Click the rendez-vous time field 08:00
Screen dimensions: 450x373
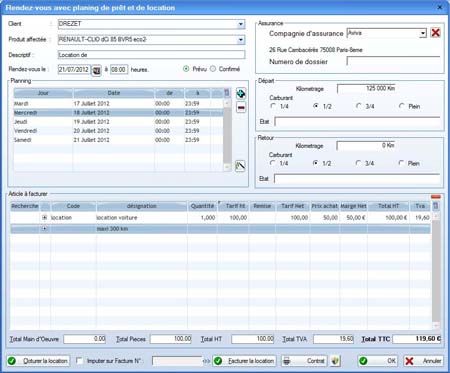[x=119, y=70]
